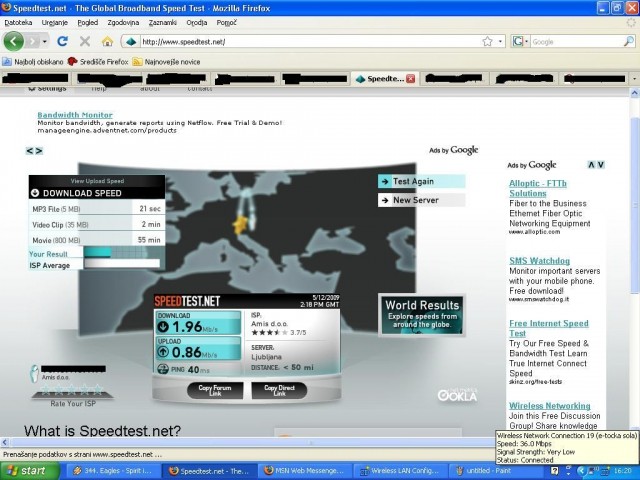Bookmark this page with the star icon
The image size is (640, 480).
(x=487, y=41)
